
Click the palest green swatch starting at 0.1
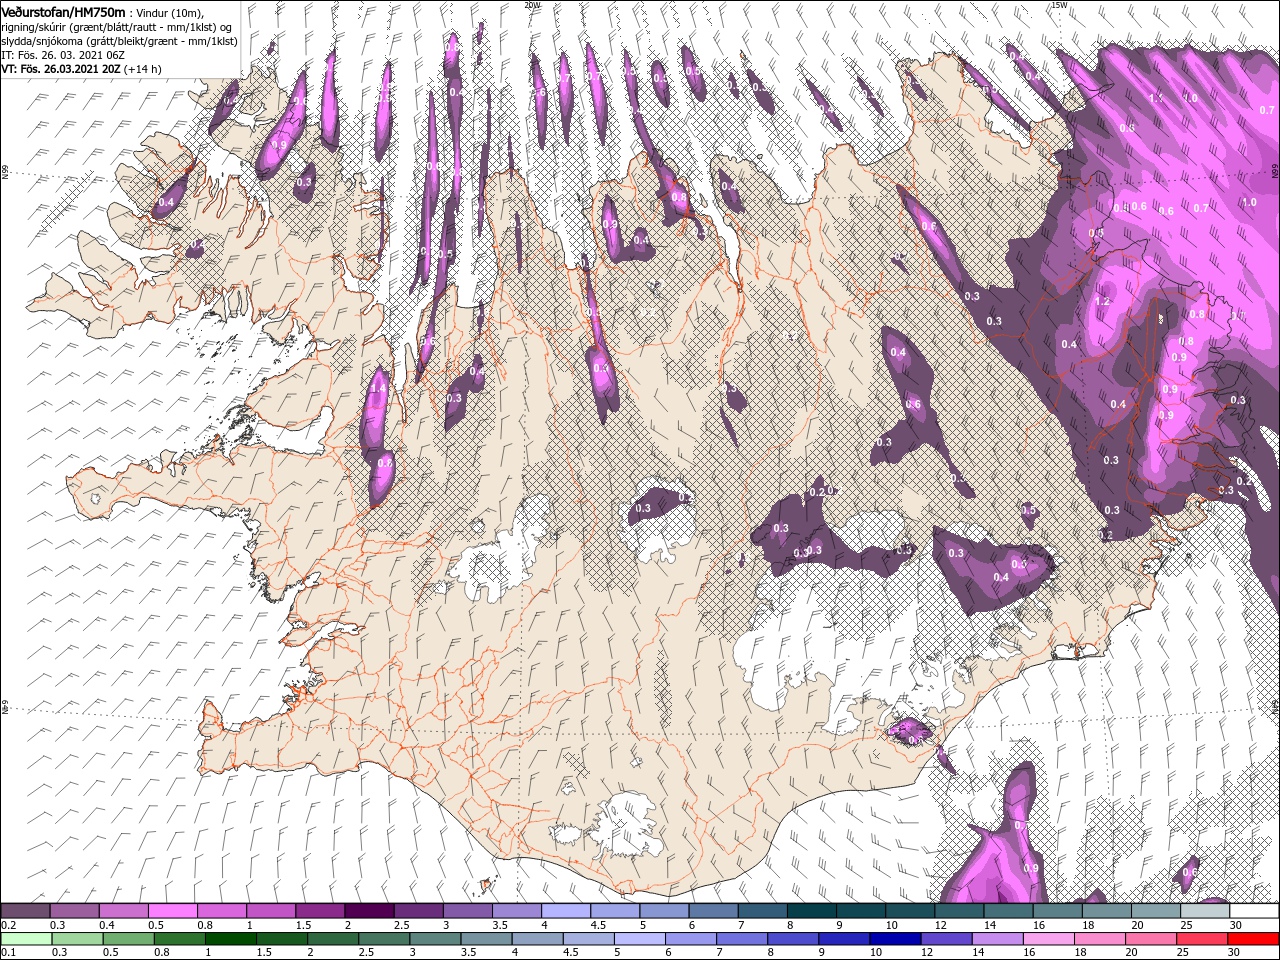click(26, 938)
